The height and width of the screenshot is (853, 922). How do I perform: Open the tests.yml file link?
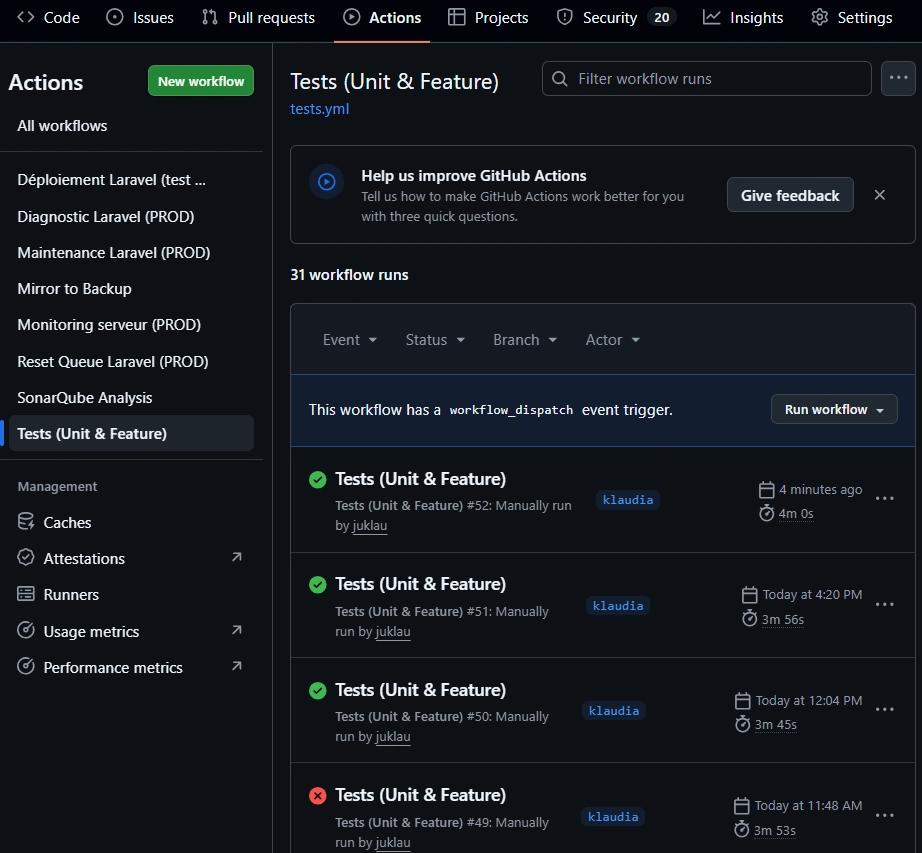tap(319, 109)
